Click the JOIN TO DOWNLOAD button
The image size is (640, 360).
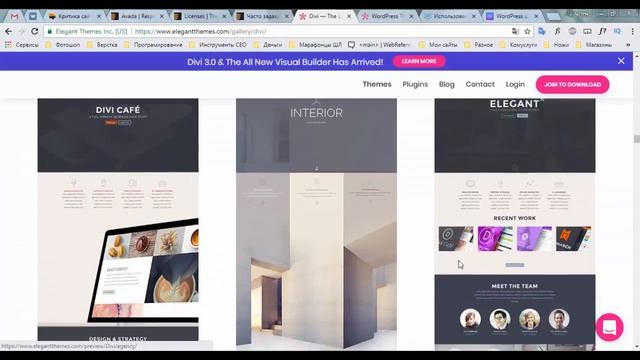click(x=572, y=84)
